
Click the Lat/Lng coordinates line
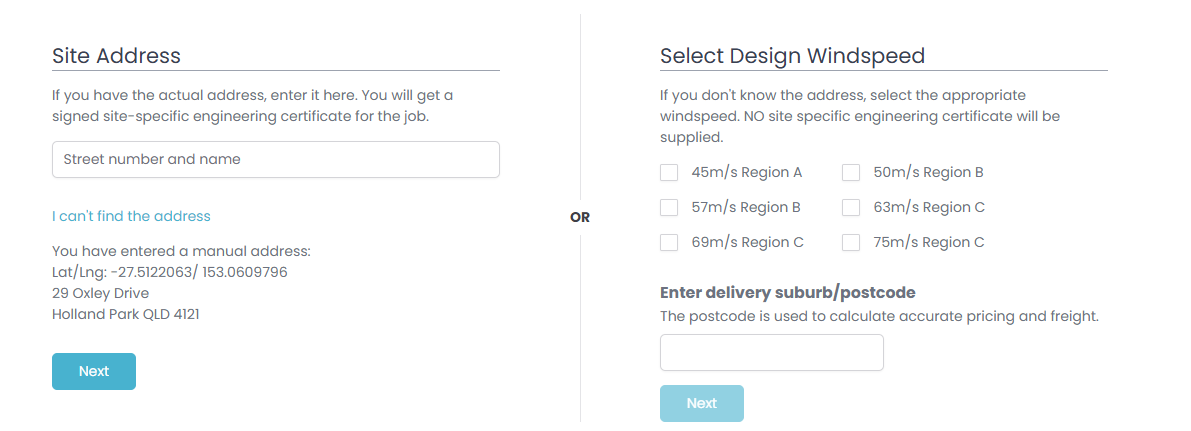click(170, 272)
